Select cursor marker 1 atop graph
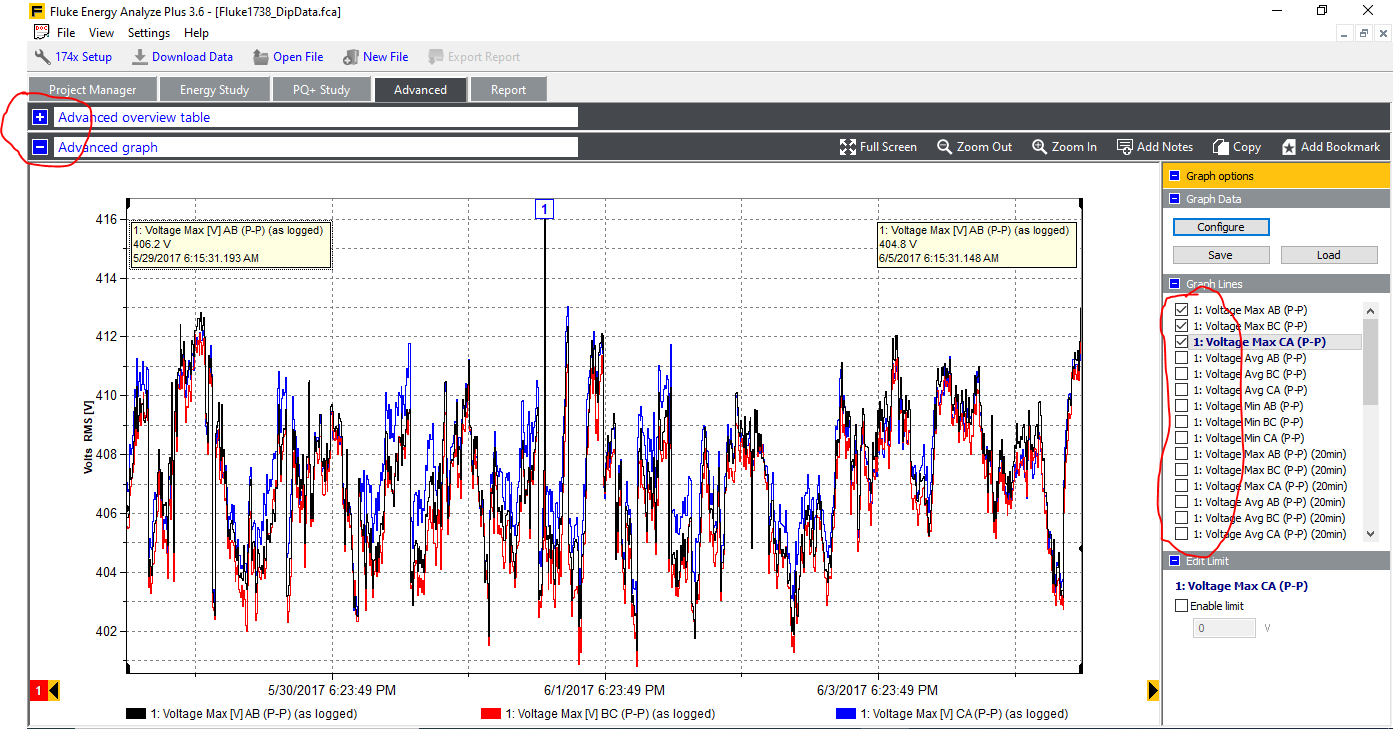The height and width of the screenshot is (729, 1393). (x=544, y=209)
